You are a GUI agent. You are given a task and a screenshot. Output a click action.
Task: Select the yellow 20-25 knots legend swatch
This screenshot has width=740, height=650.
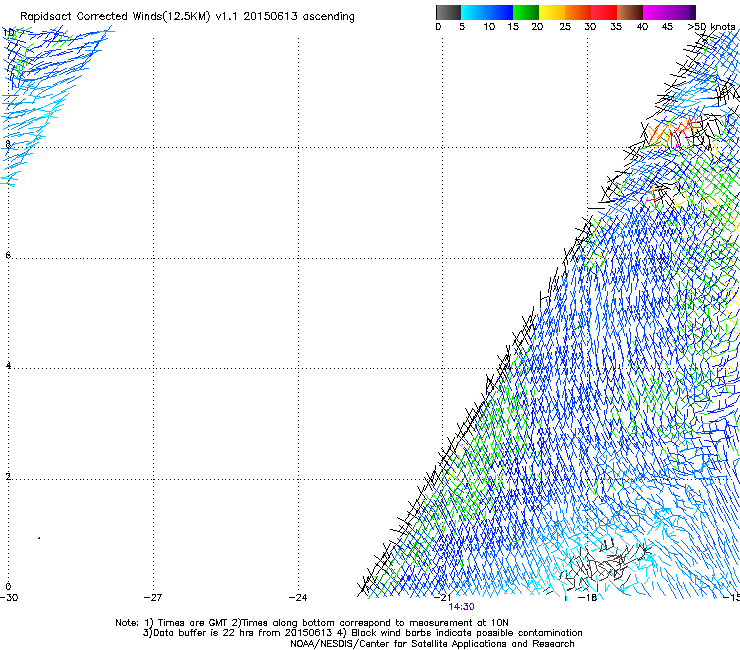[552, 12]
